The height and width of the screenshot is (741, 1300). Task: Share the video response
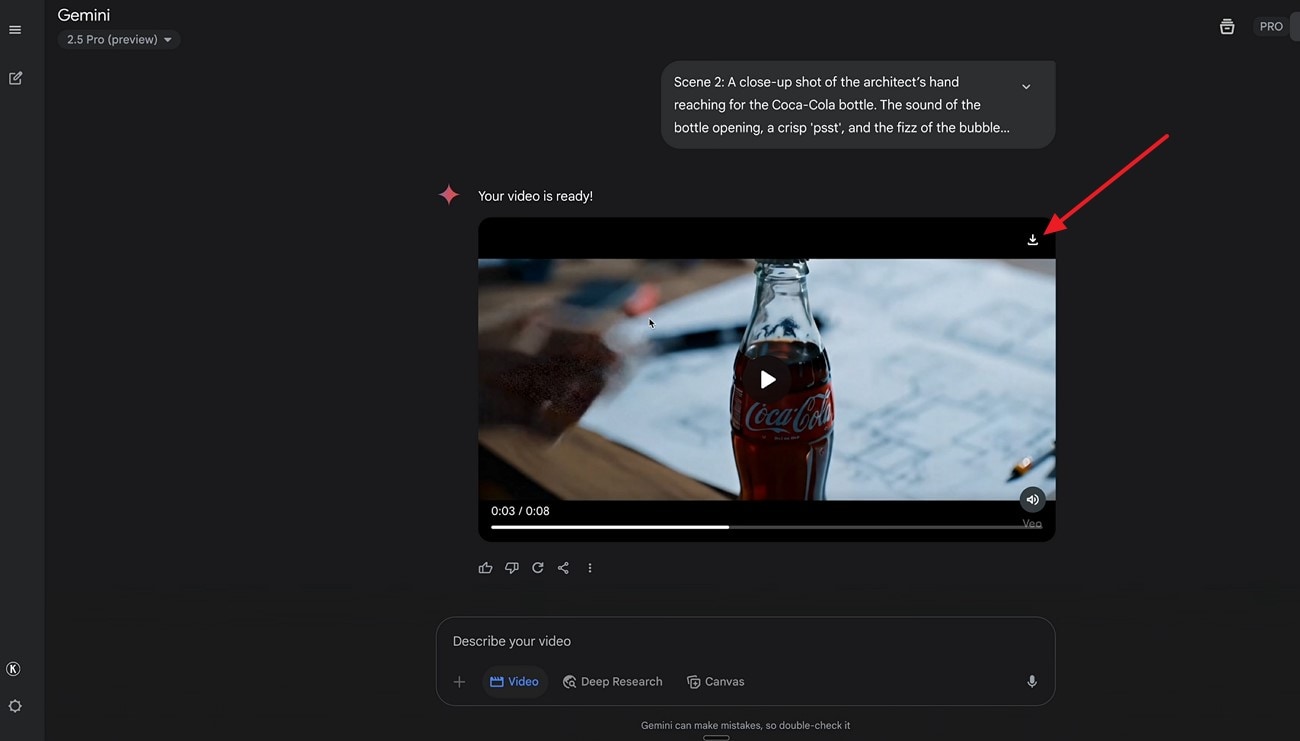[563, 568]
